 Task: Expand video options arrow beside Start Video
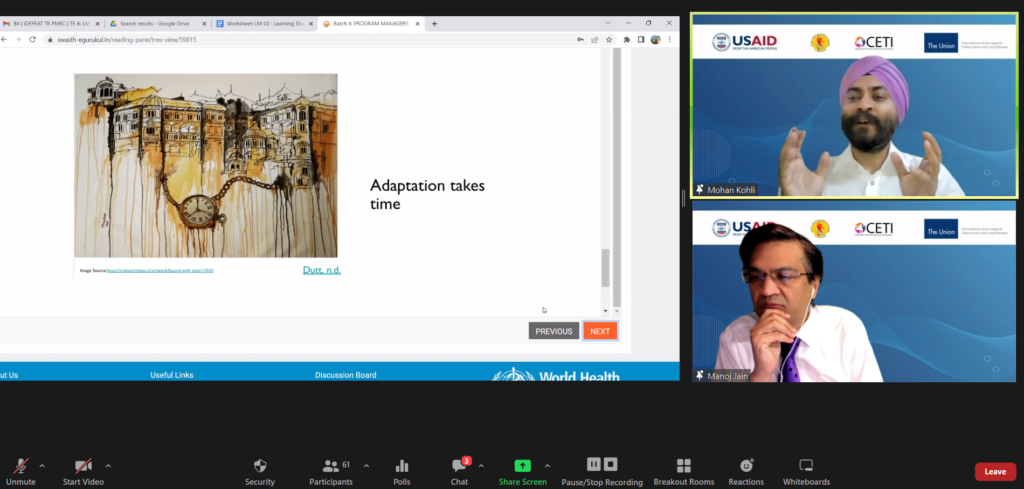coord(108,466)
